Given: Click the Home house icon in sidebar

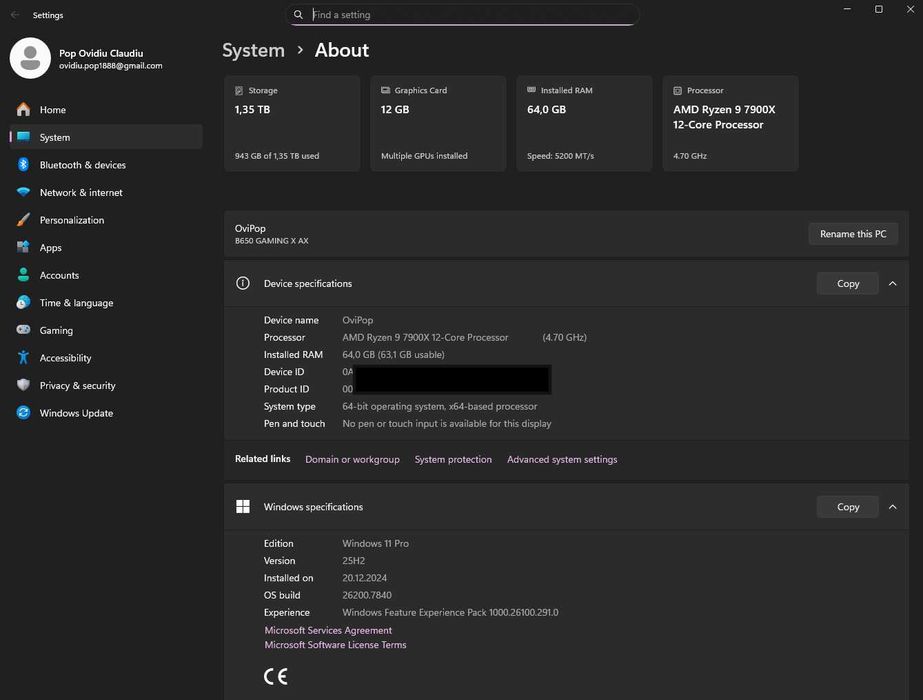Looking at the screenshot, I should pyautogui.click(x=24, y=110).
